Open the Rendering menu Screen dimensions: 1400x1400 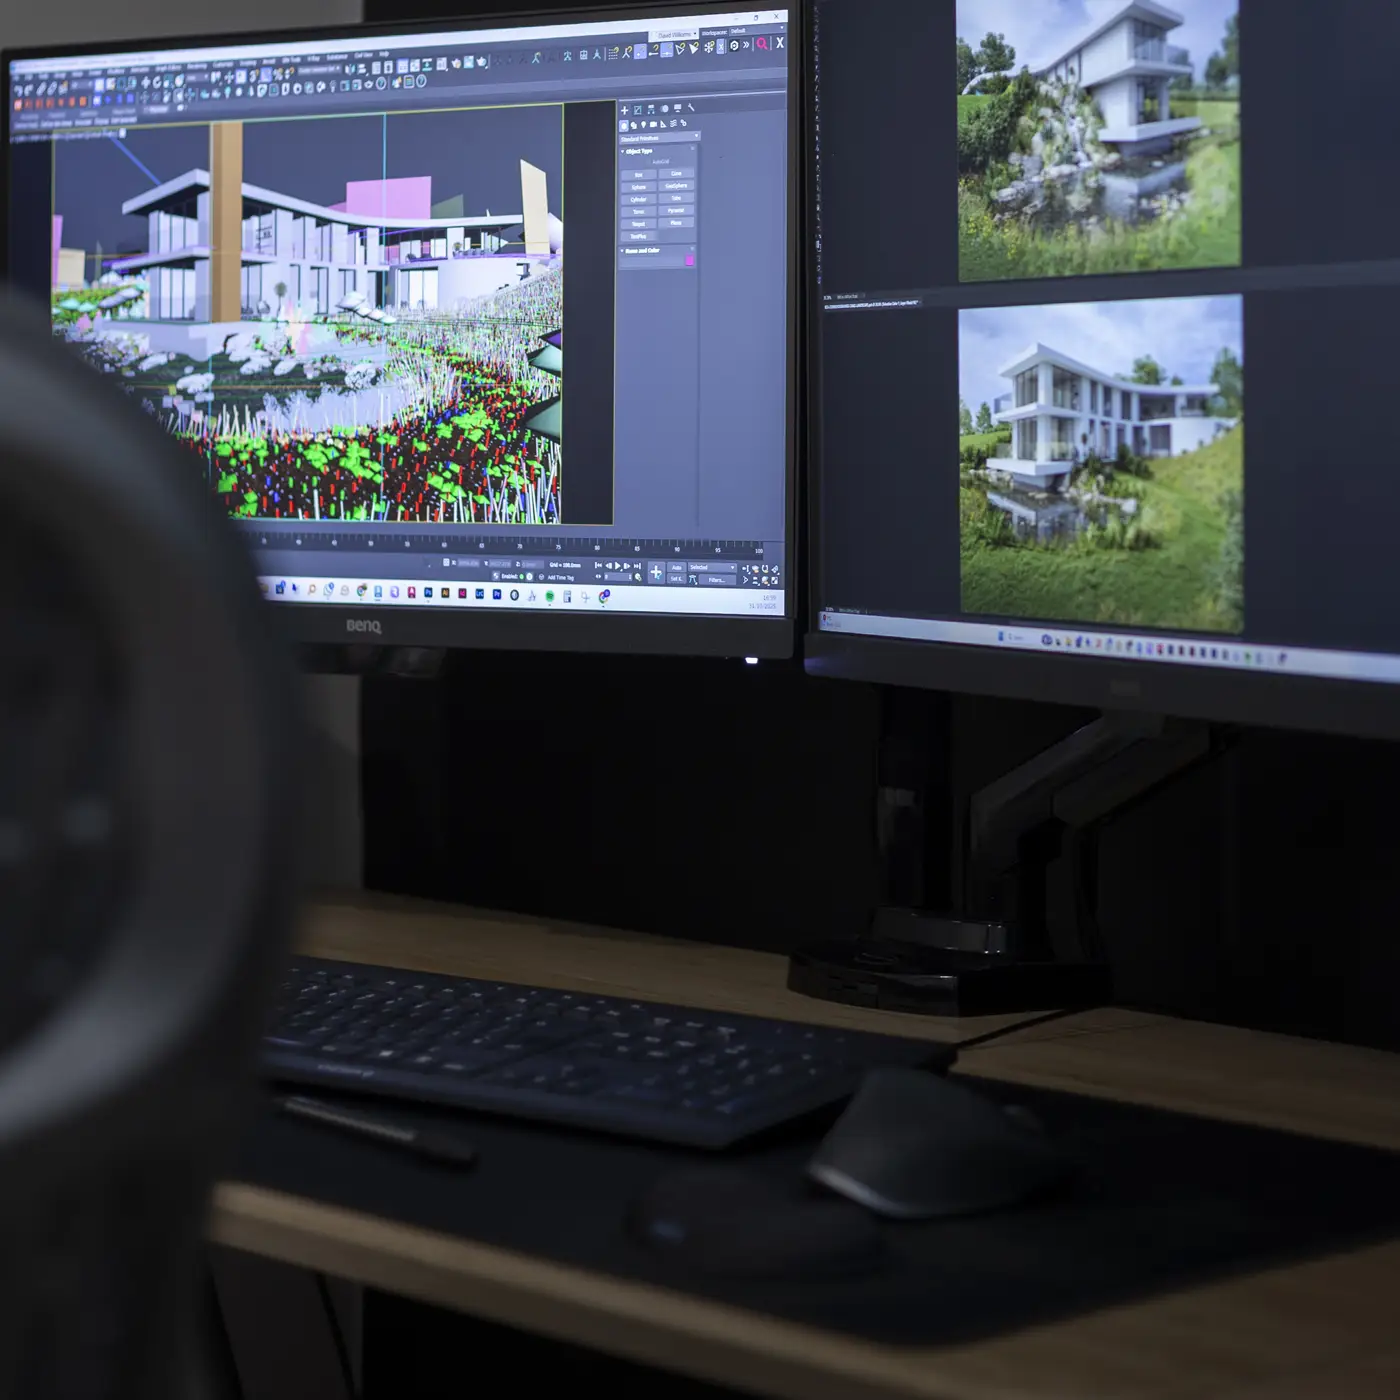[x=196, y=67]
